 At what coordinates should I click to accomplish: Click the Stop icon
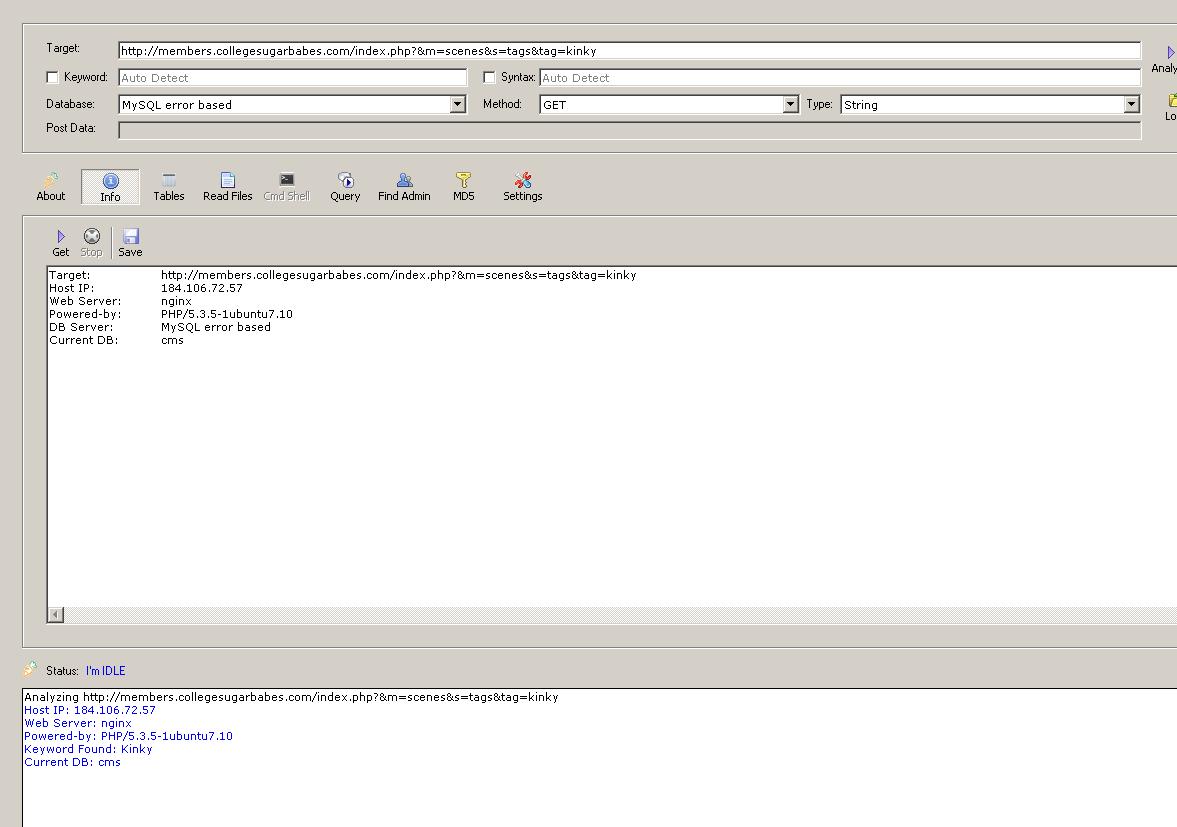92,236
